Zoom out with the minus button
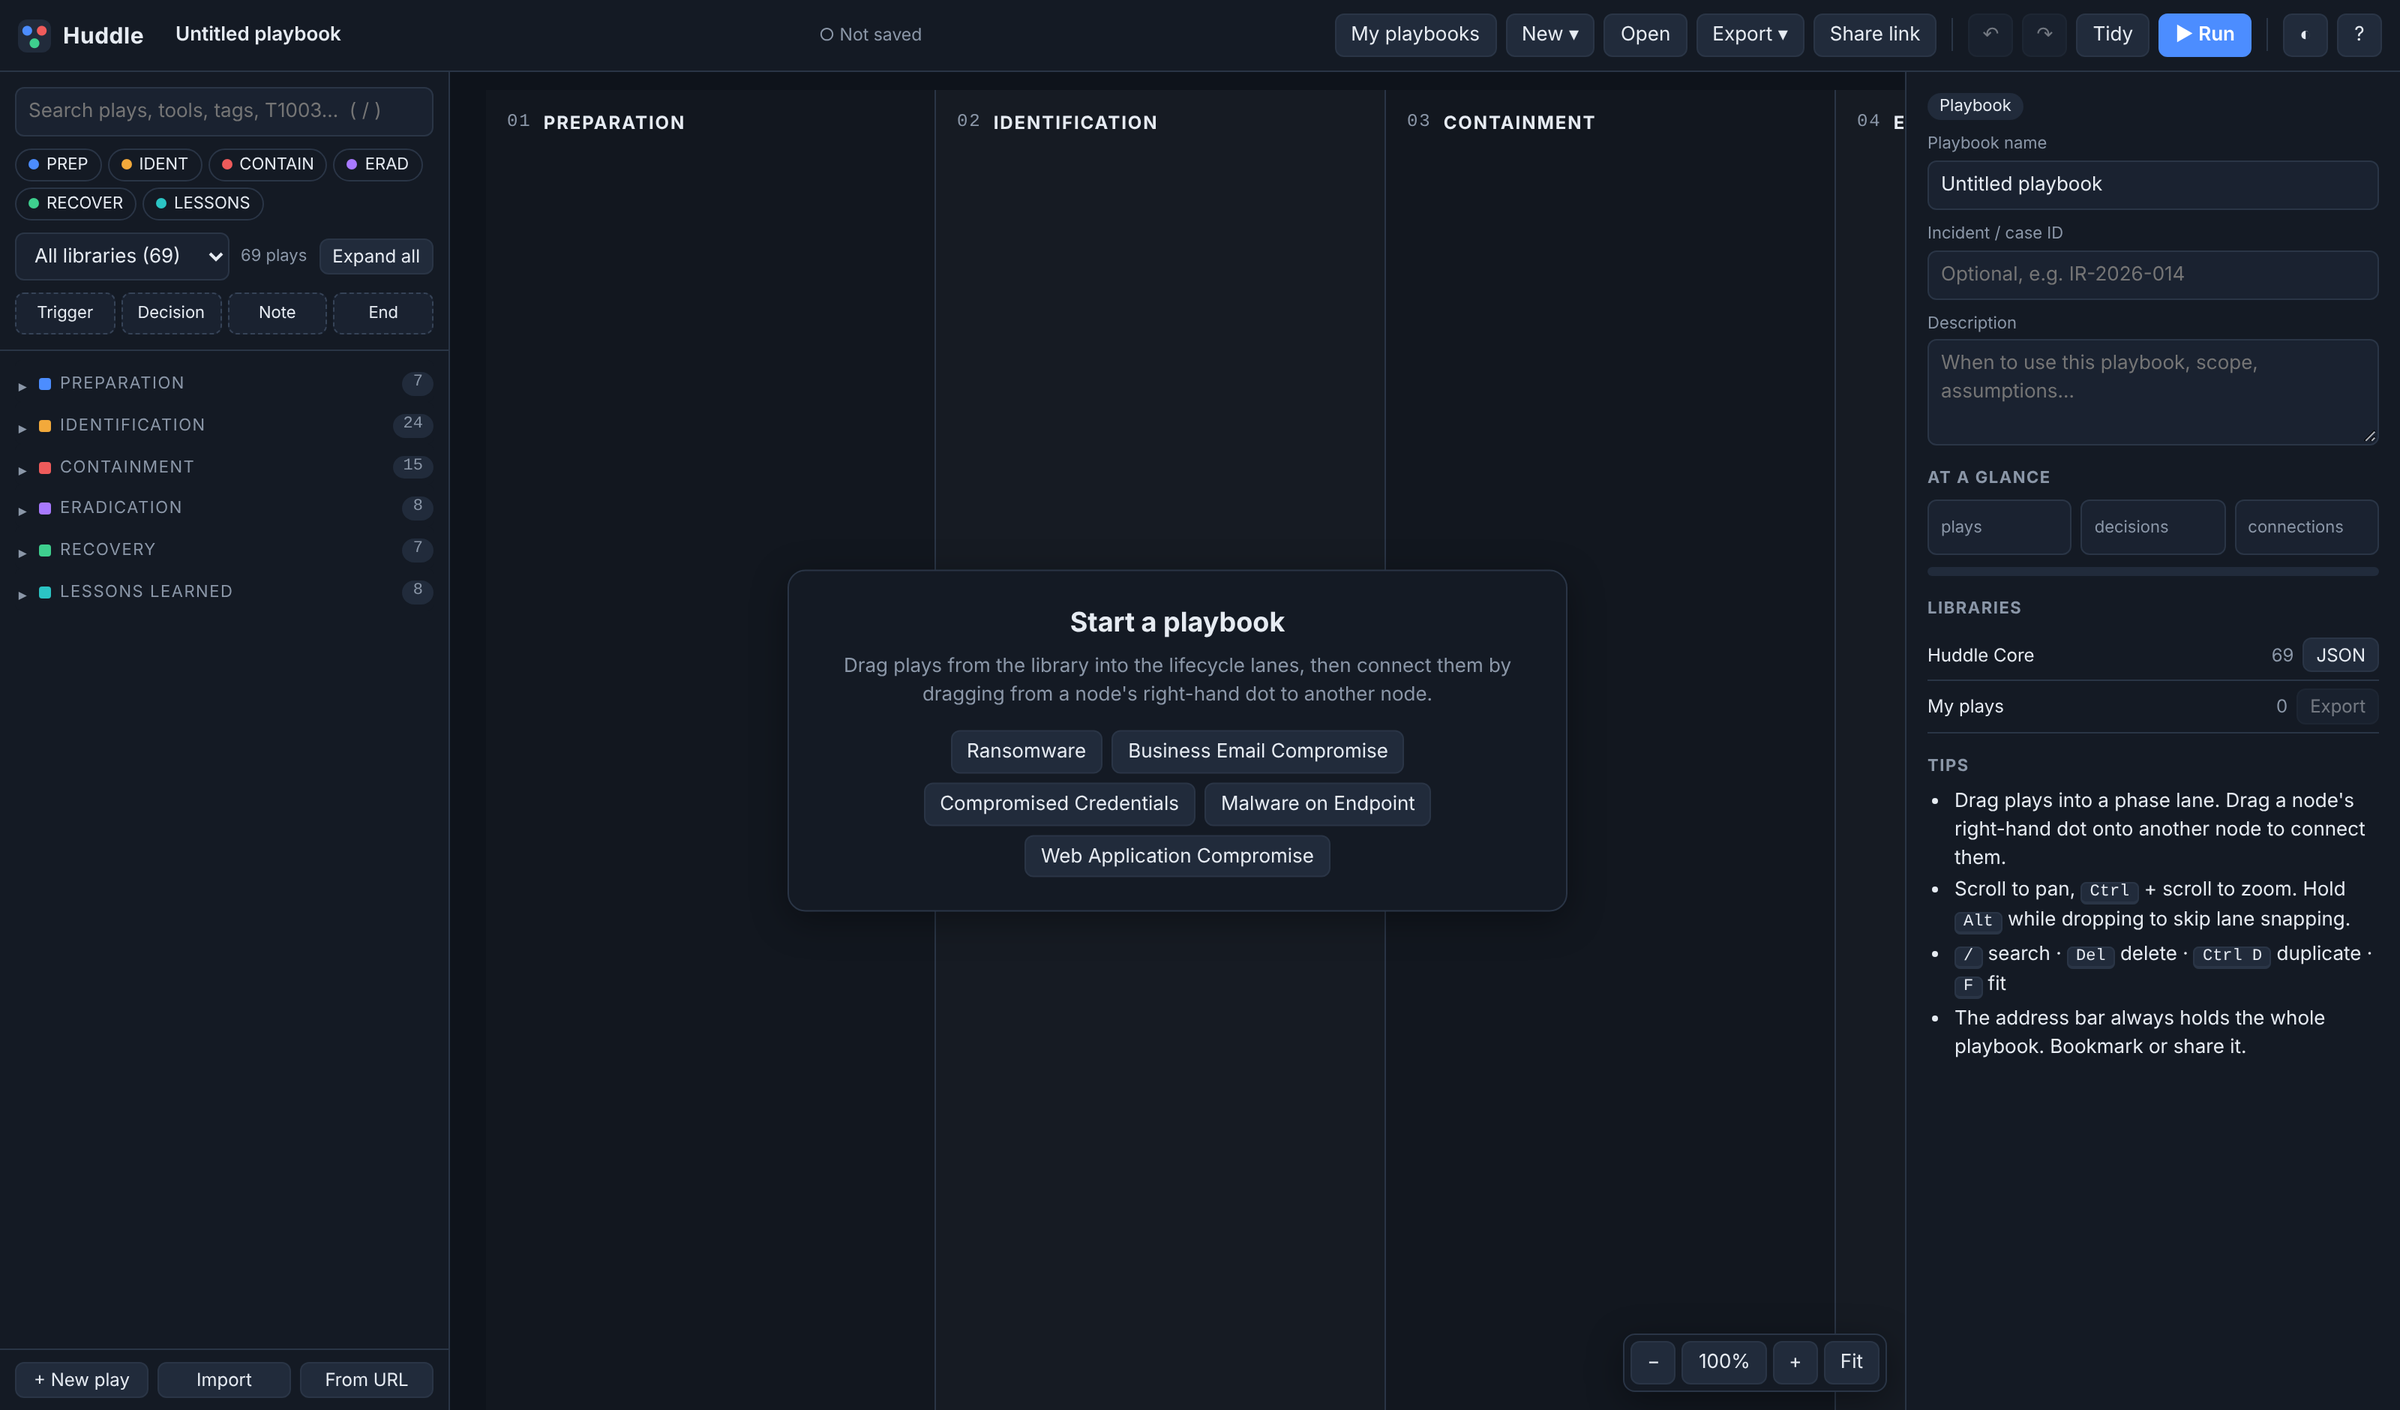The image size is (2400, 1410). (1653, 1362)
